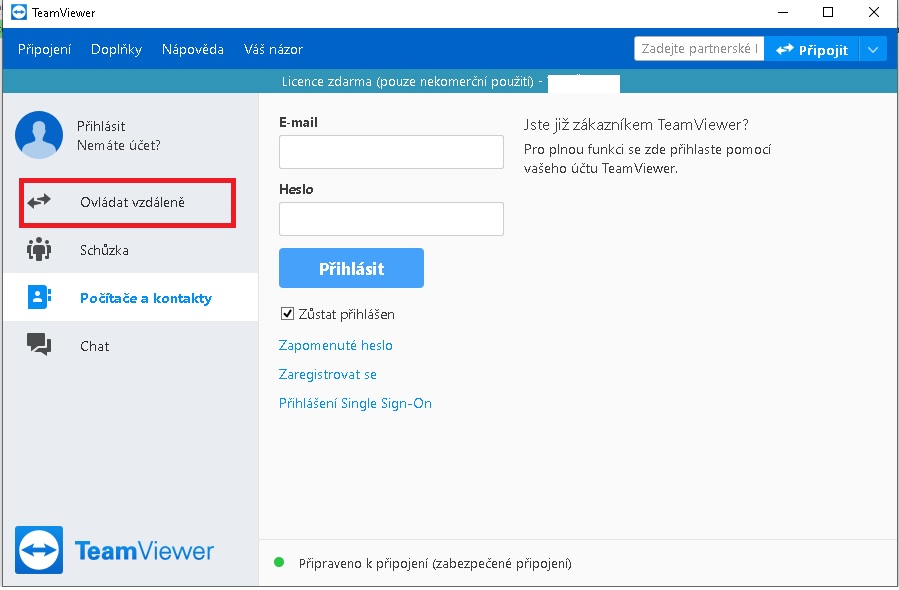Screen dimensions: 899x590
Task: Click the Ovládat vzdáleně arrows icon
Action: point(39,202)
